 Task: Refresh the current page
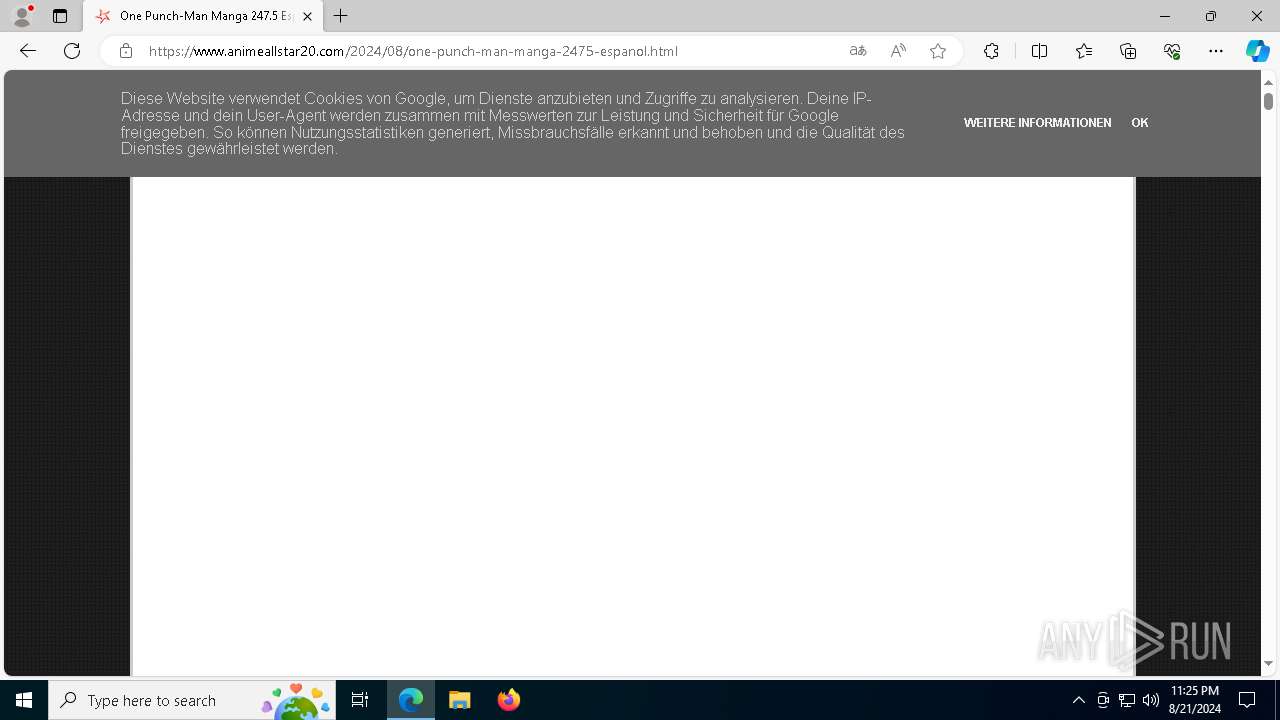click(72, 51)
